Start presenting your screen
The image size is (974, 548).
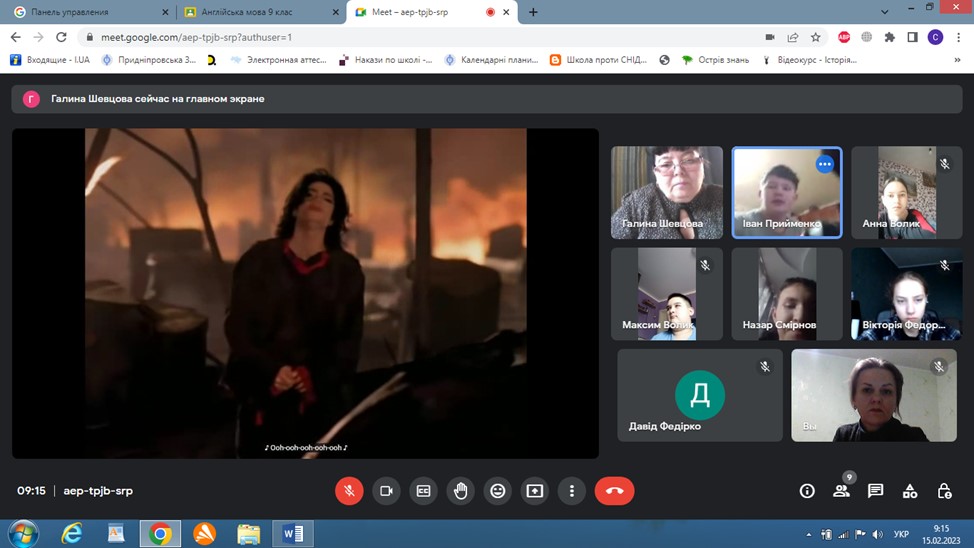point(535,491)
